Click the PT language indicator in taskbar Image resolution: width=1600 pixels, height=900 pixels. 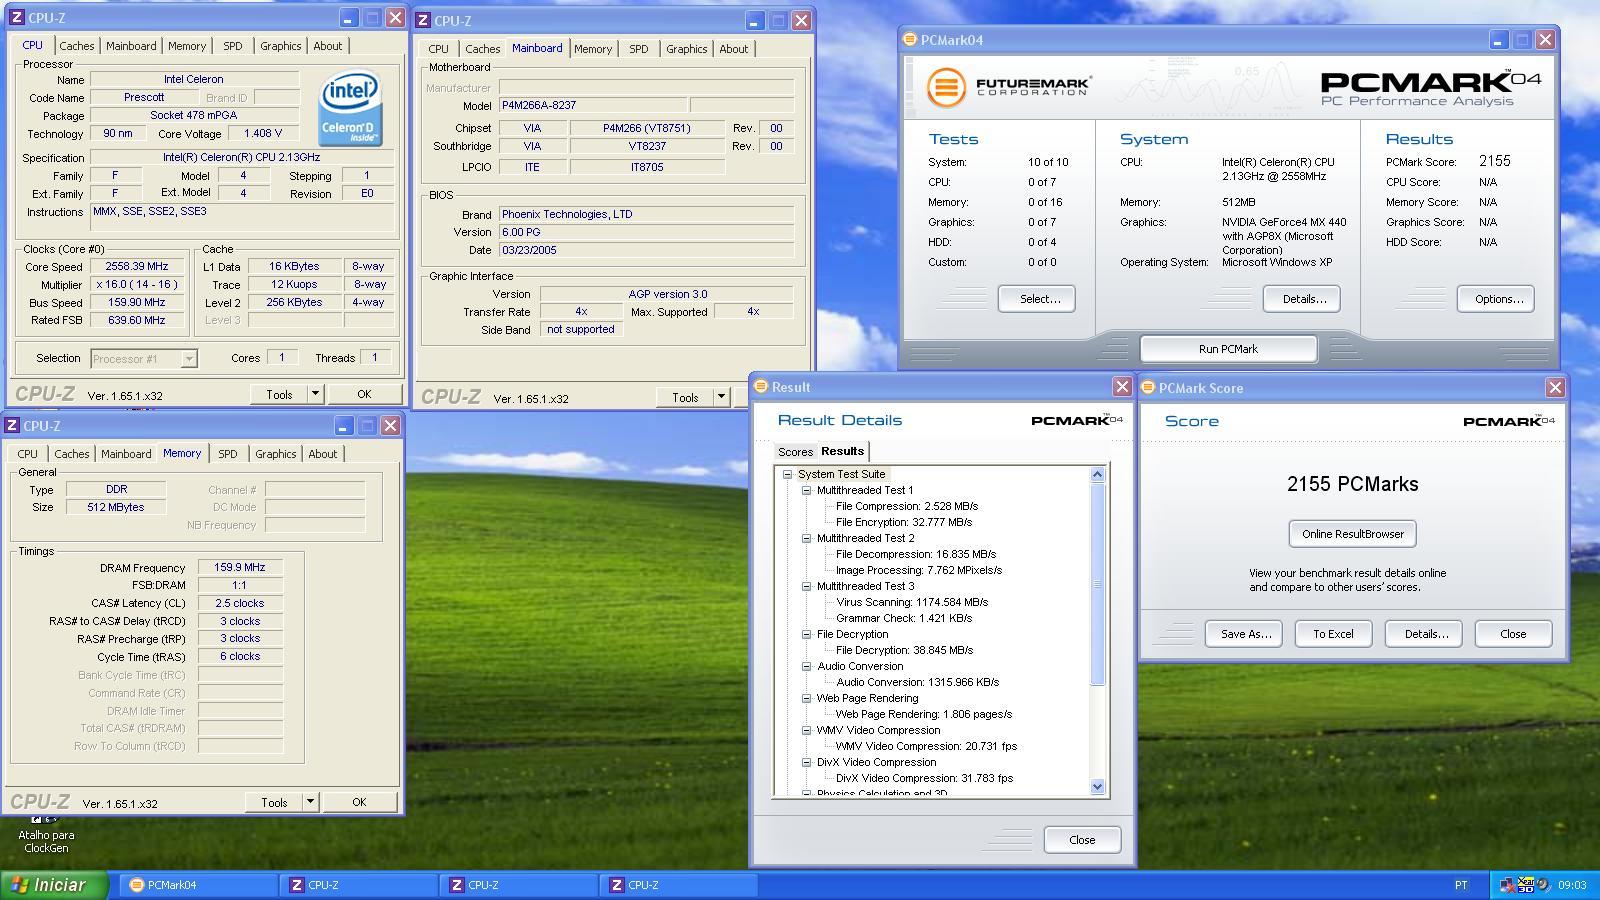[x=1461, y=885]
